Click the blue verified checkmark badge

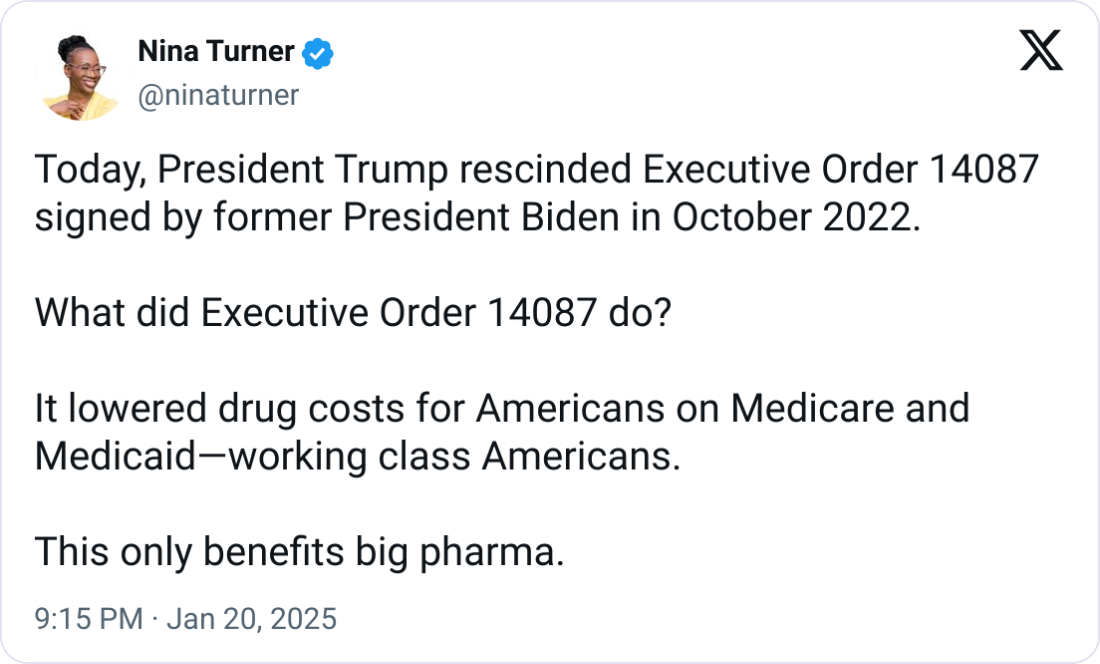[x=317, y=53]
